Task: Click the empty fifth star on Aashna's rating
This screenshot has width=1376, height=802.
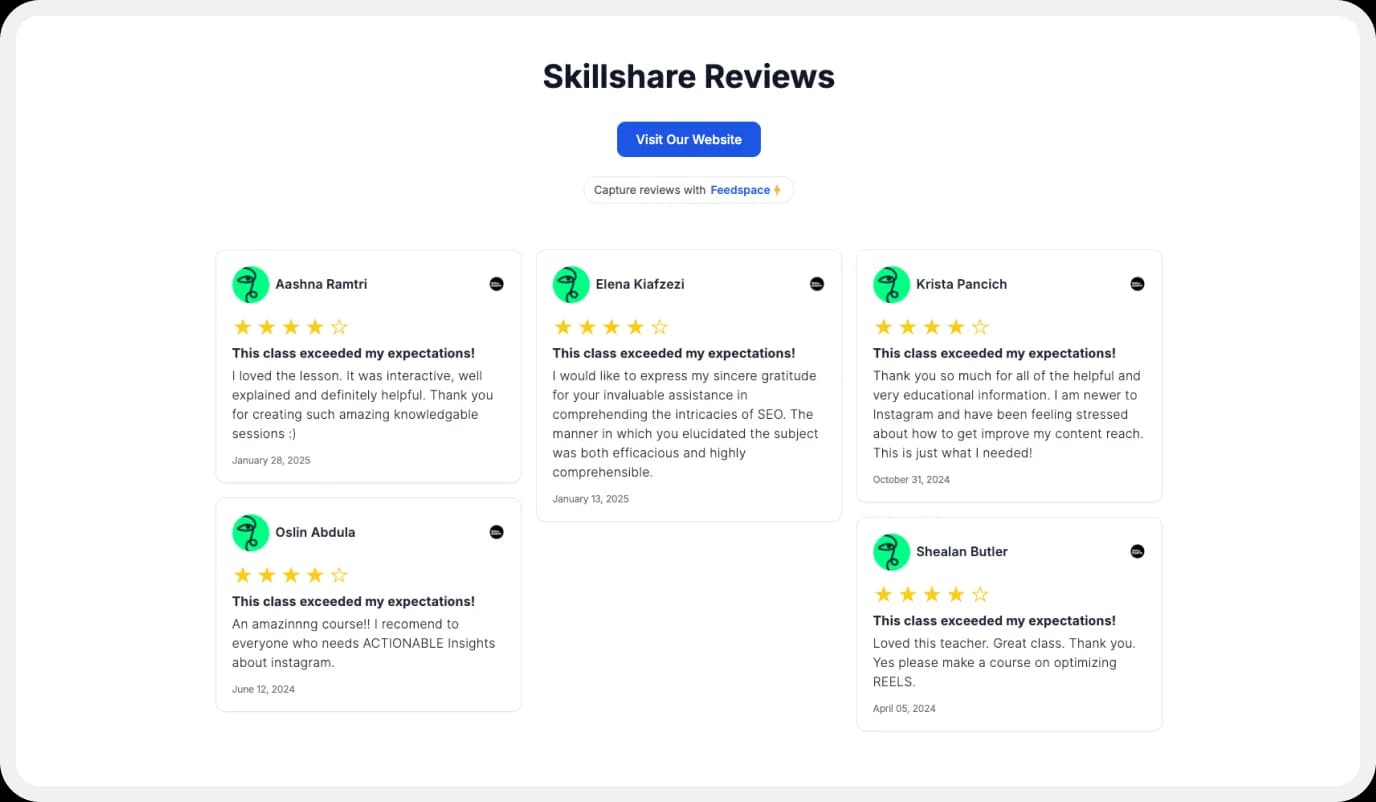Action: (x=339, y=326)
